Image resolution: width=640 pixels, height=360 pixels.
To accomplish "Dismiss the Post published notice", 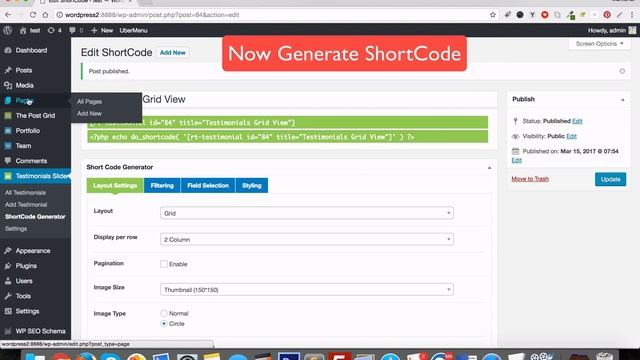I will [622, 71].
